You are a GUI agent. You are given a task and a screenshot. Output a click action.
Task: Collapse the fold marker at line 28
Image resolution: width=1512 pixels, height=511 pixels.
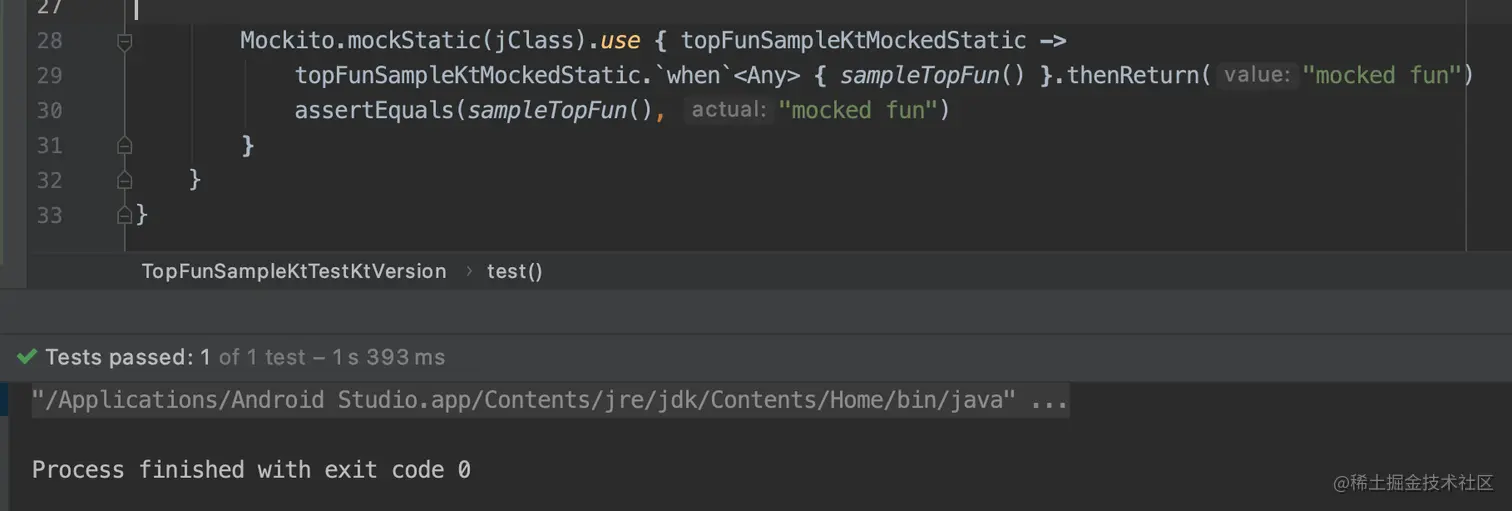(x=124, y=41)
